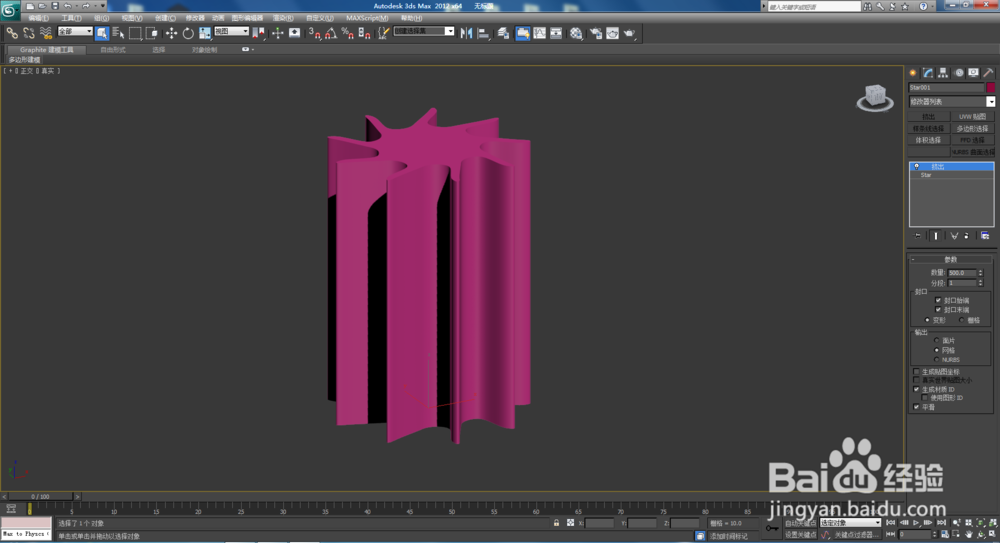Expand the 修改器列表 modifier dropdown

(991, 101)
